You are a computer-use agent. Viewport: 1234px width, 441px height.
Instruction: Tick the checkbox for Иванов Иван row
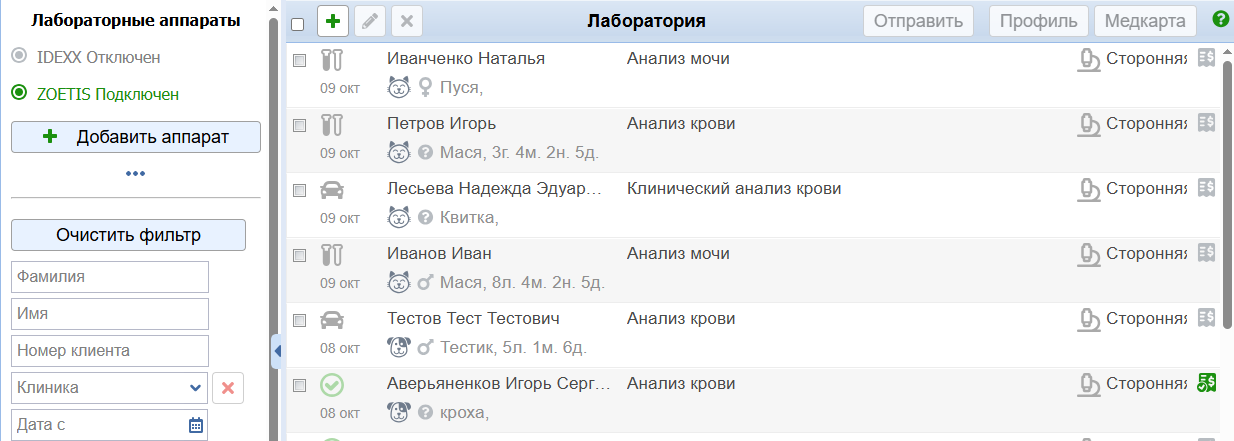pyautogui.click(x=299, y=255)
